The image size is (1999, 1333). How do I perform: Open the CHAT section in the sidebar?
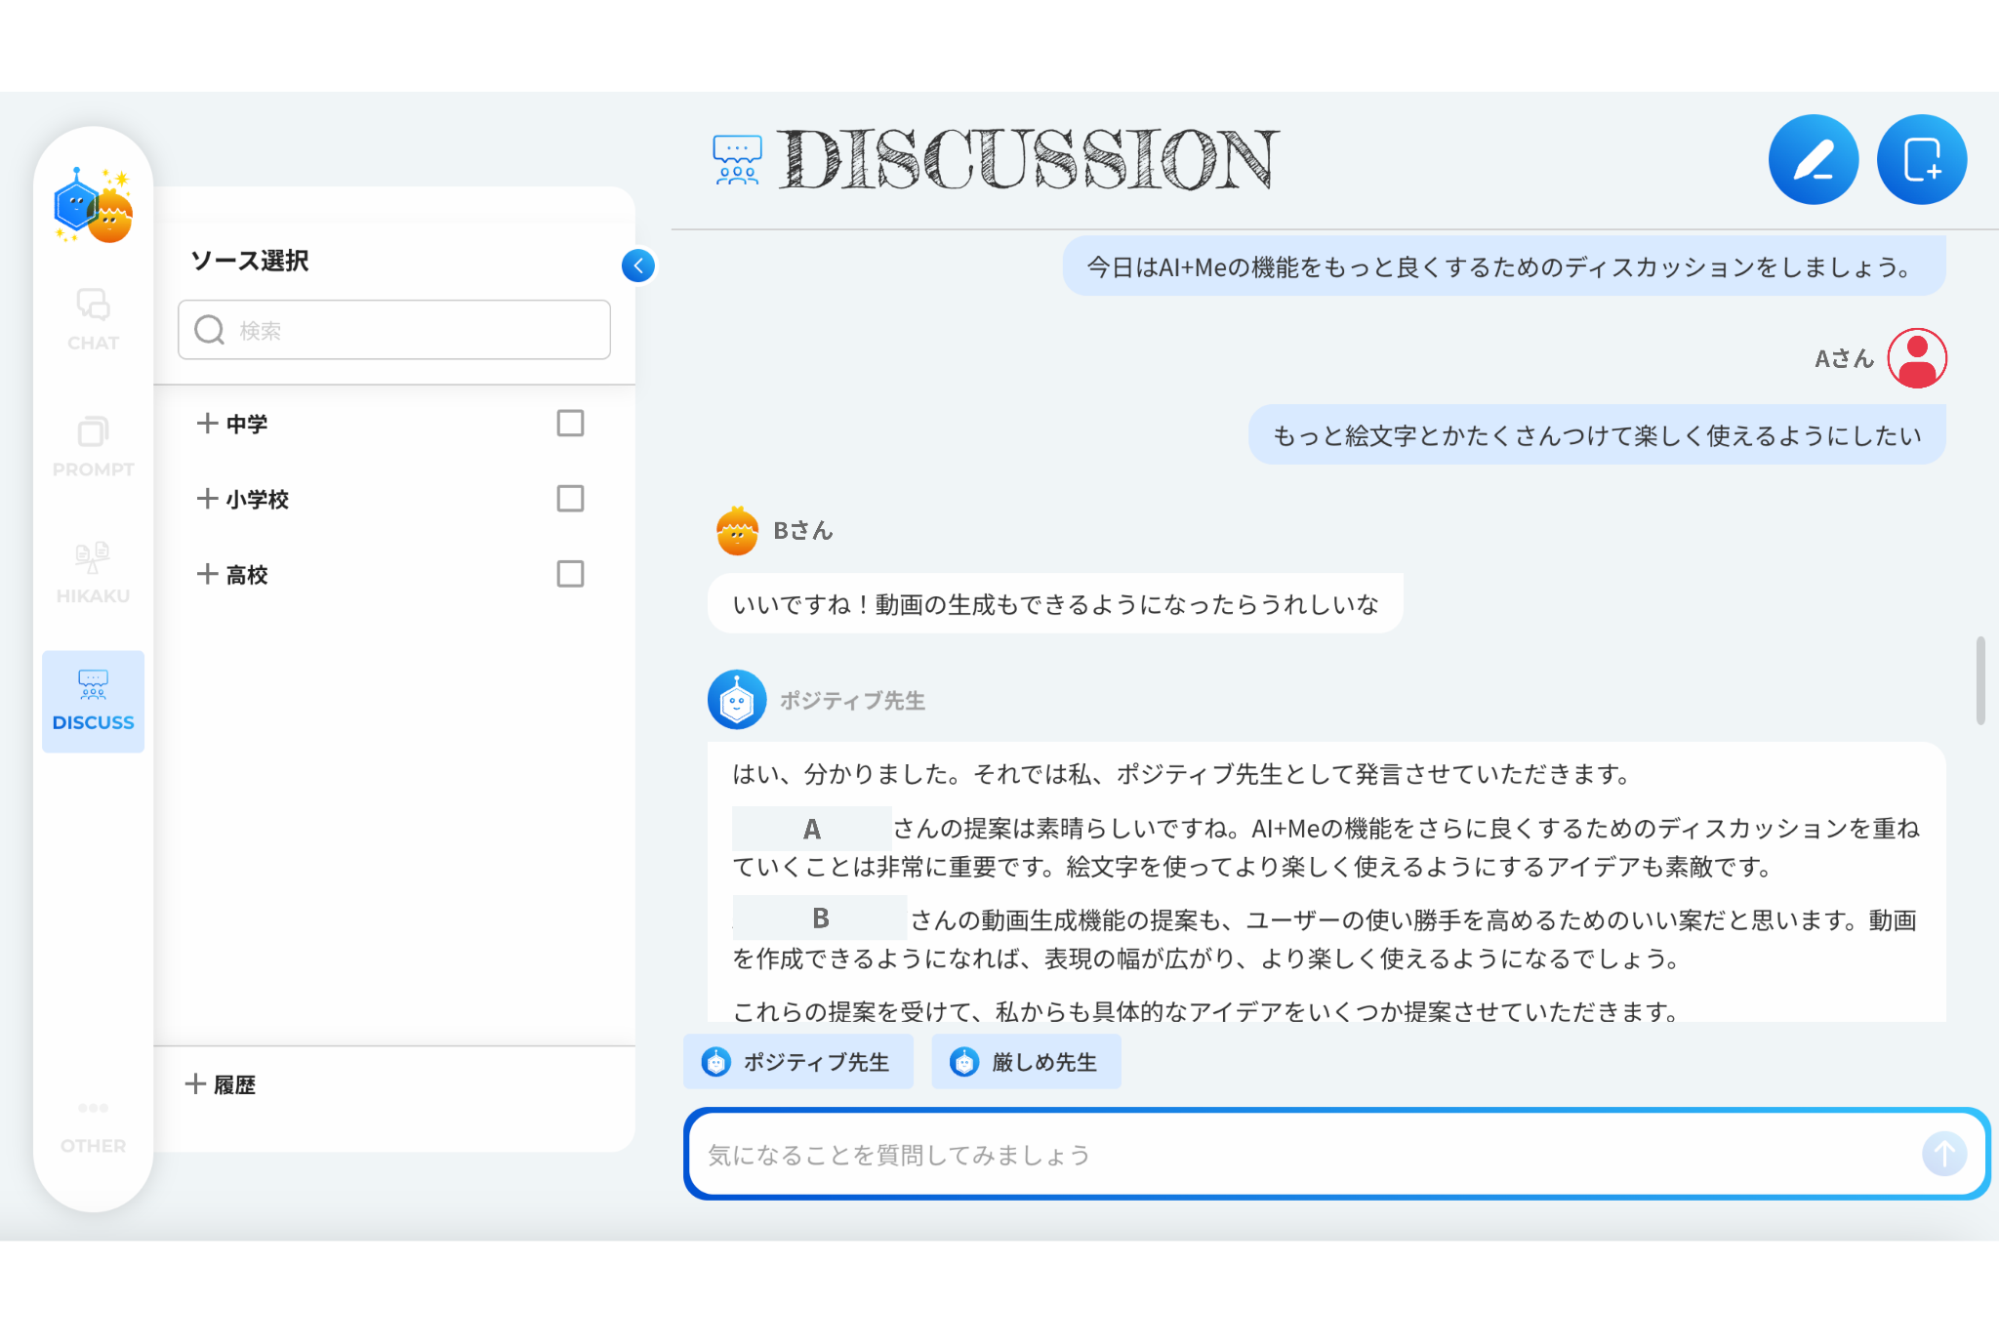[92, 320]
